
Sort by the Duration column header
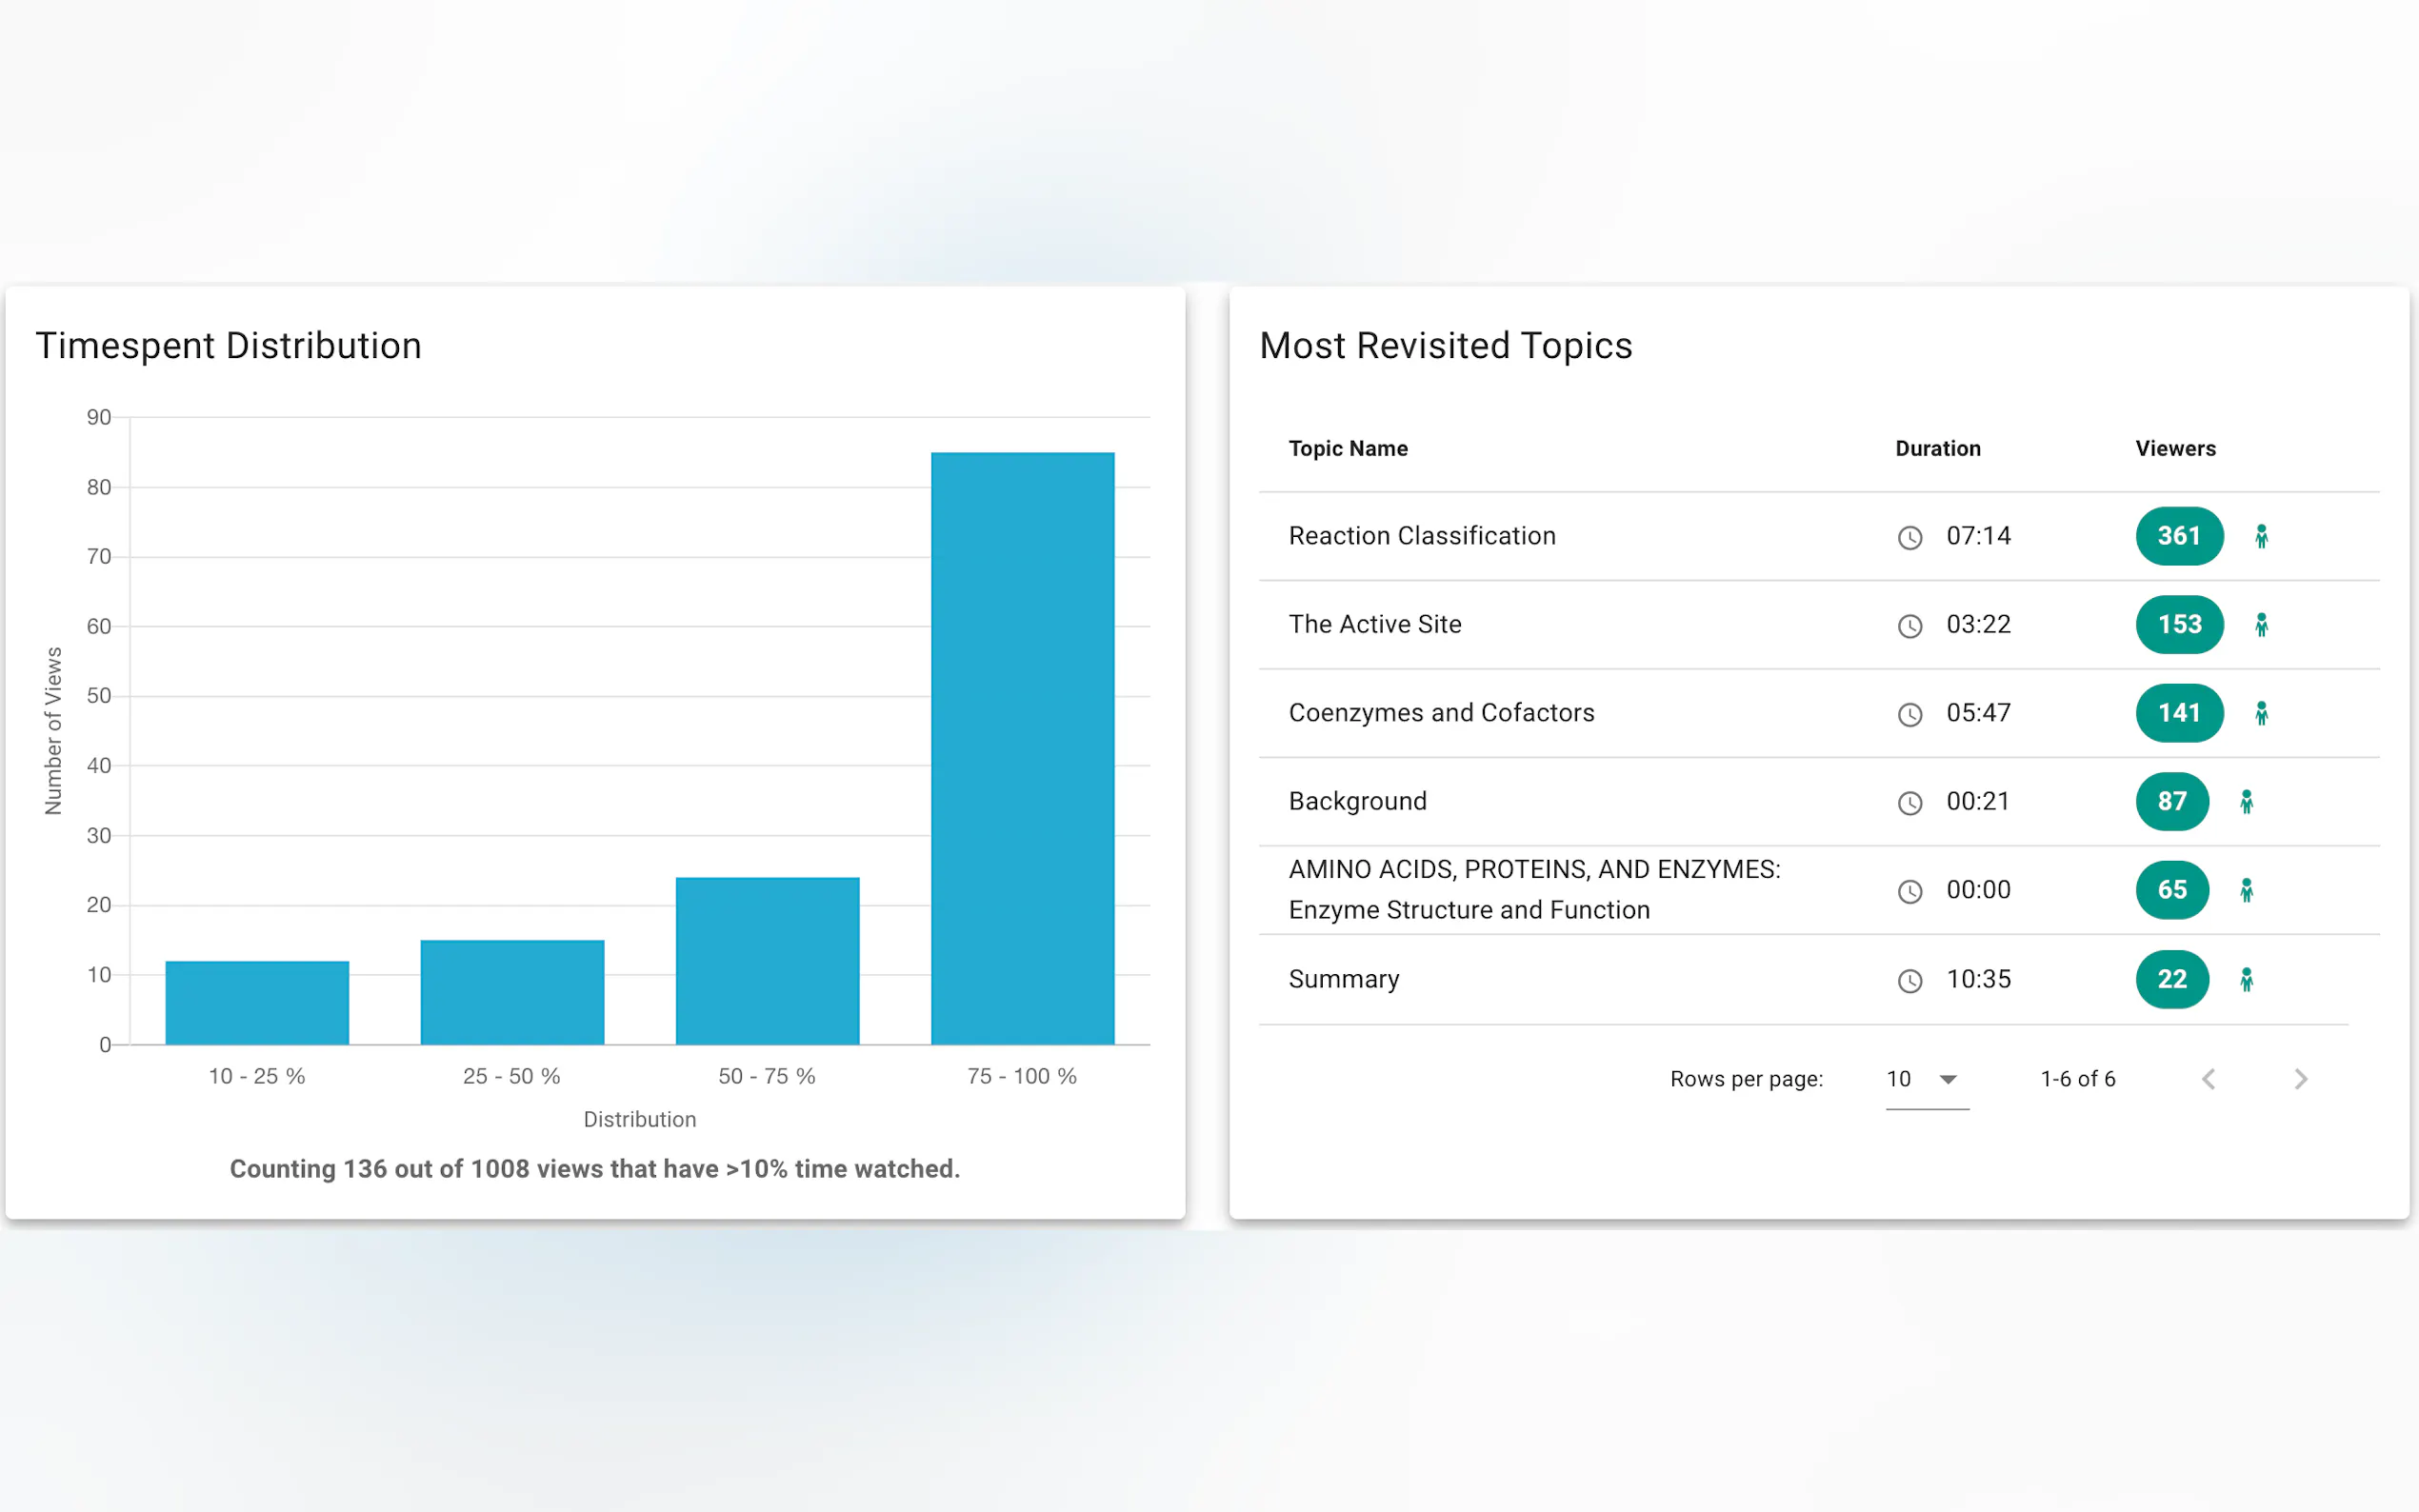(x=1937, y=449)
